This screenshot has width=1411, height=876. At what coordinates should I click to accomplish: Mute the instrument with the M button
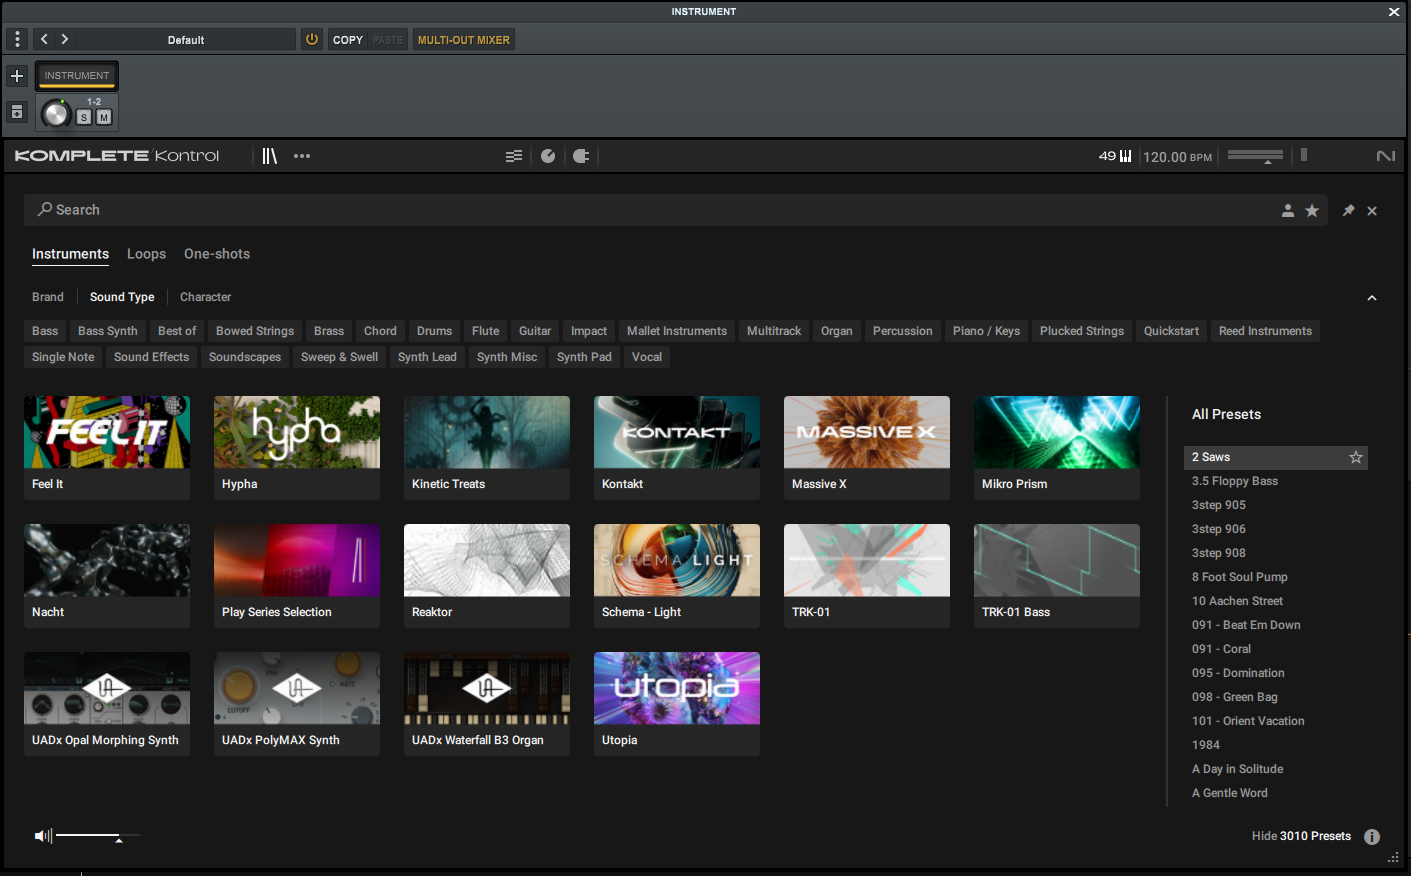coord(104,117)
